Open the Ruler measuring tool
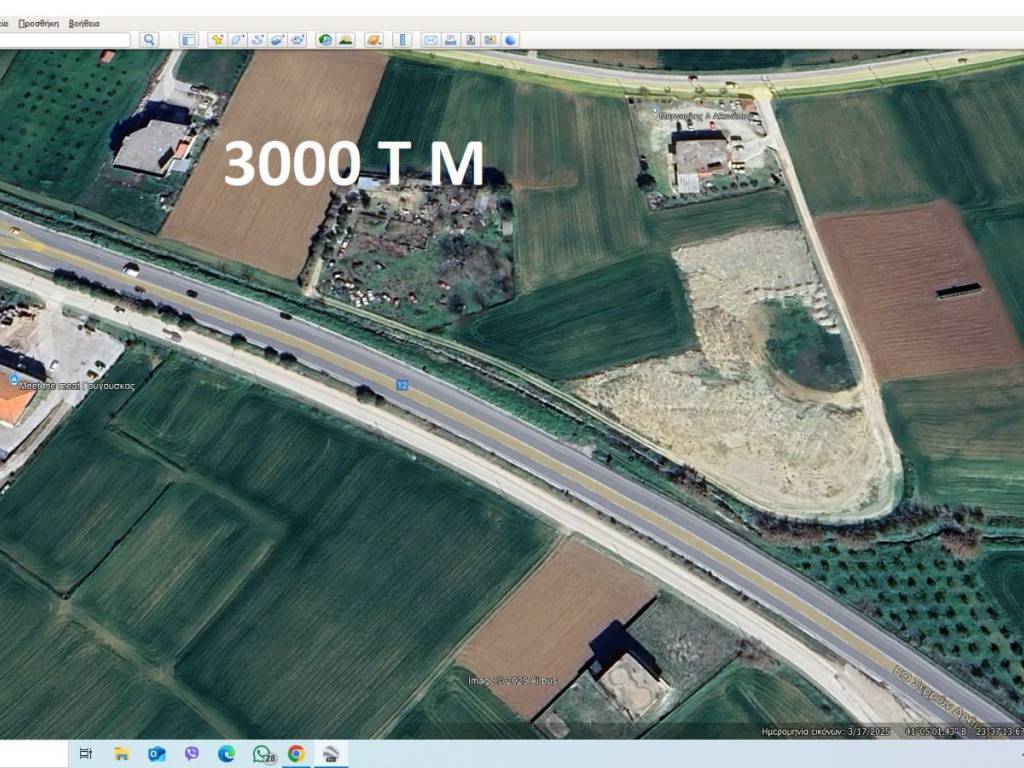This screenshot has width=1024, height=768. (x=402, y=40)
